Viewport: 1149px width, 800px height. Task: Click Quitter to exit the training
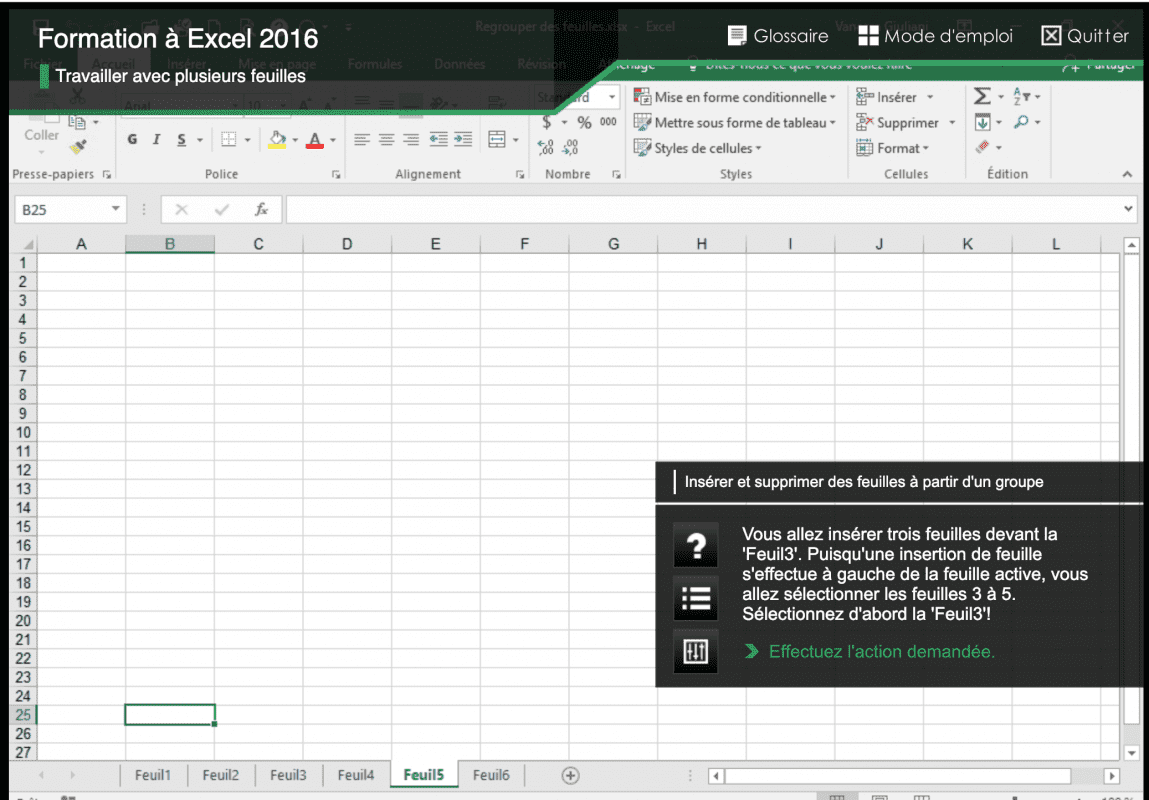[x=1085, y=35]
